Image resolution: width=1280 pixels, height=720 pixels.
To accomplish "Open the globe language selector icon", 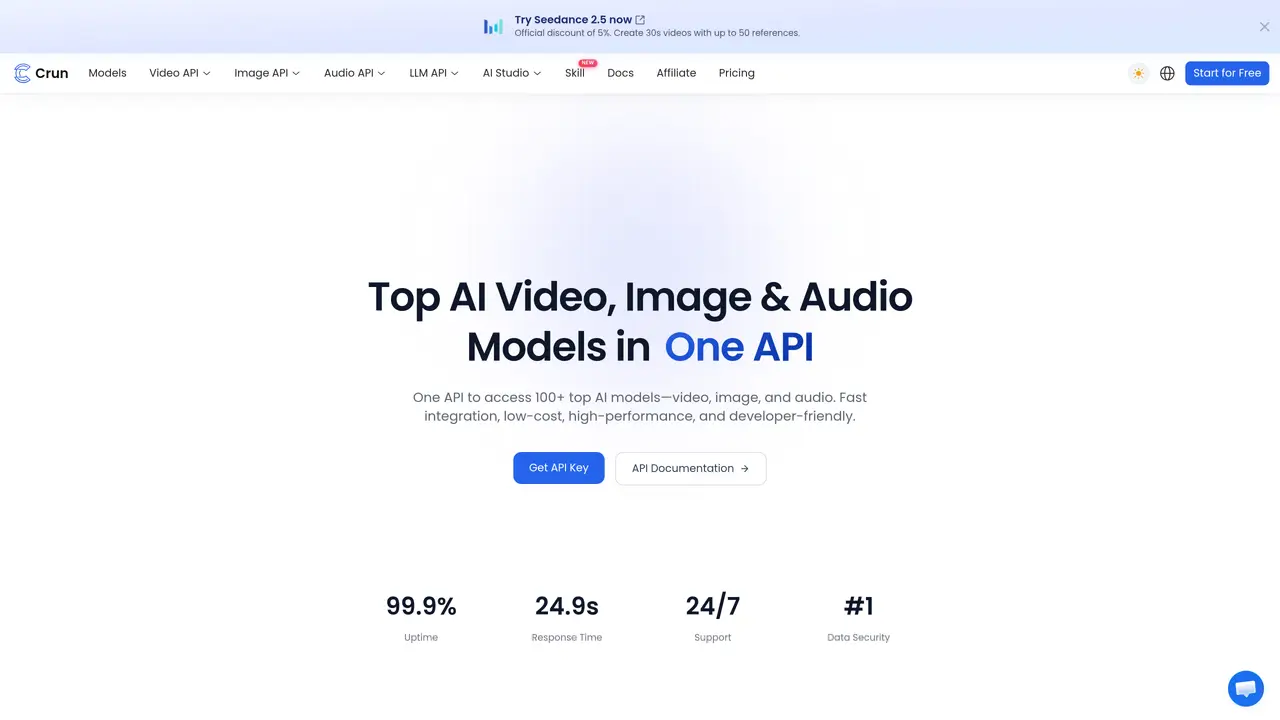I will tap(1167, 73).
